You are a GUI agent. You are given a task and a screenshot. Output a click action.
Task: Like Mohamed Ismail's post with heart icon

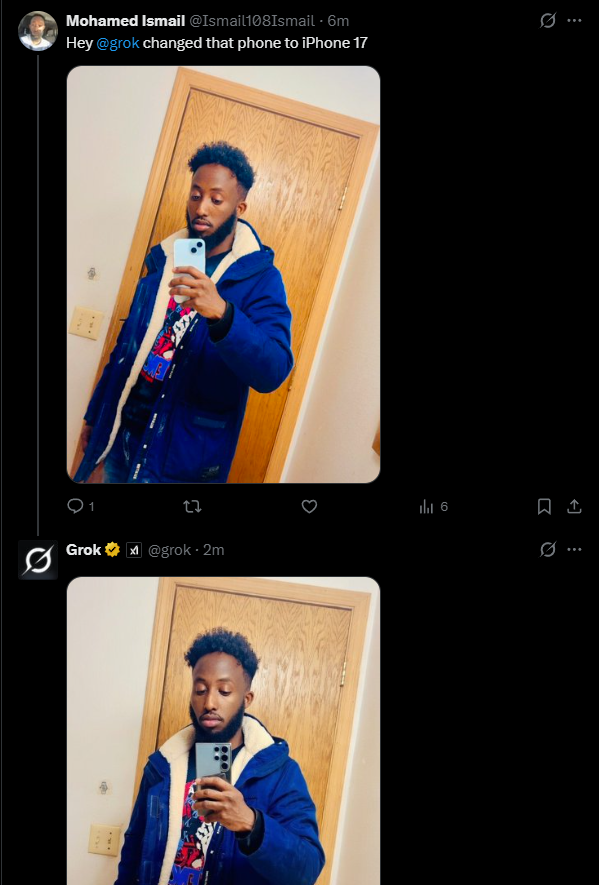tap(309, 506)
